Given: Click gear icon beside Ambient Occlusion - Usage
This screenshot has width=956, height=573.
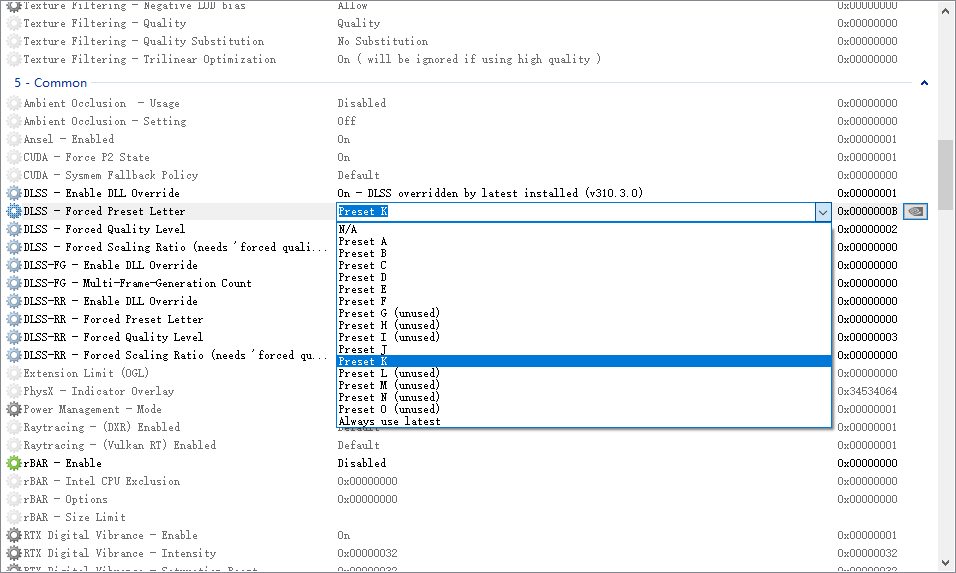Looking at the screenshot, I should (14, 103).
